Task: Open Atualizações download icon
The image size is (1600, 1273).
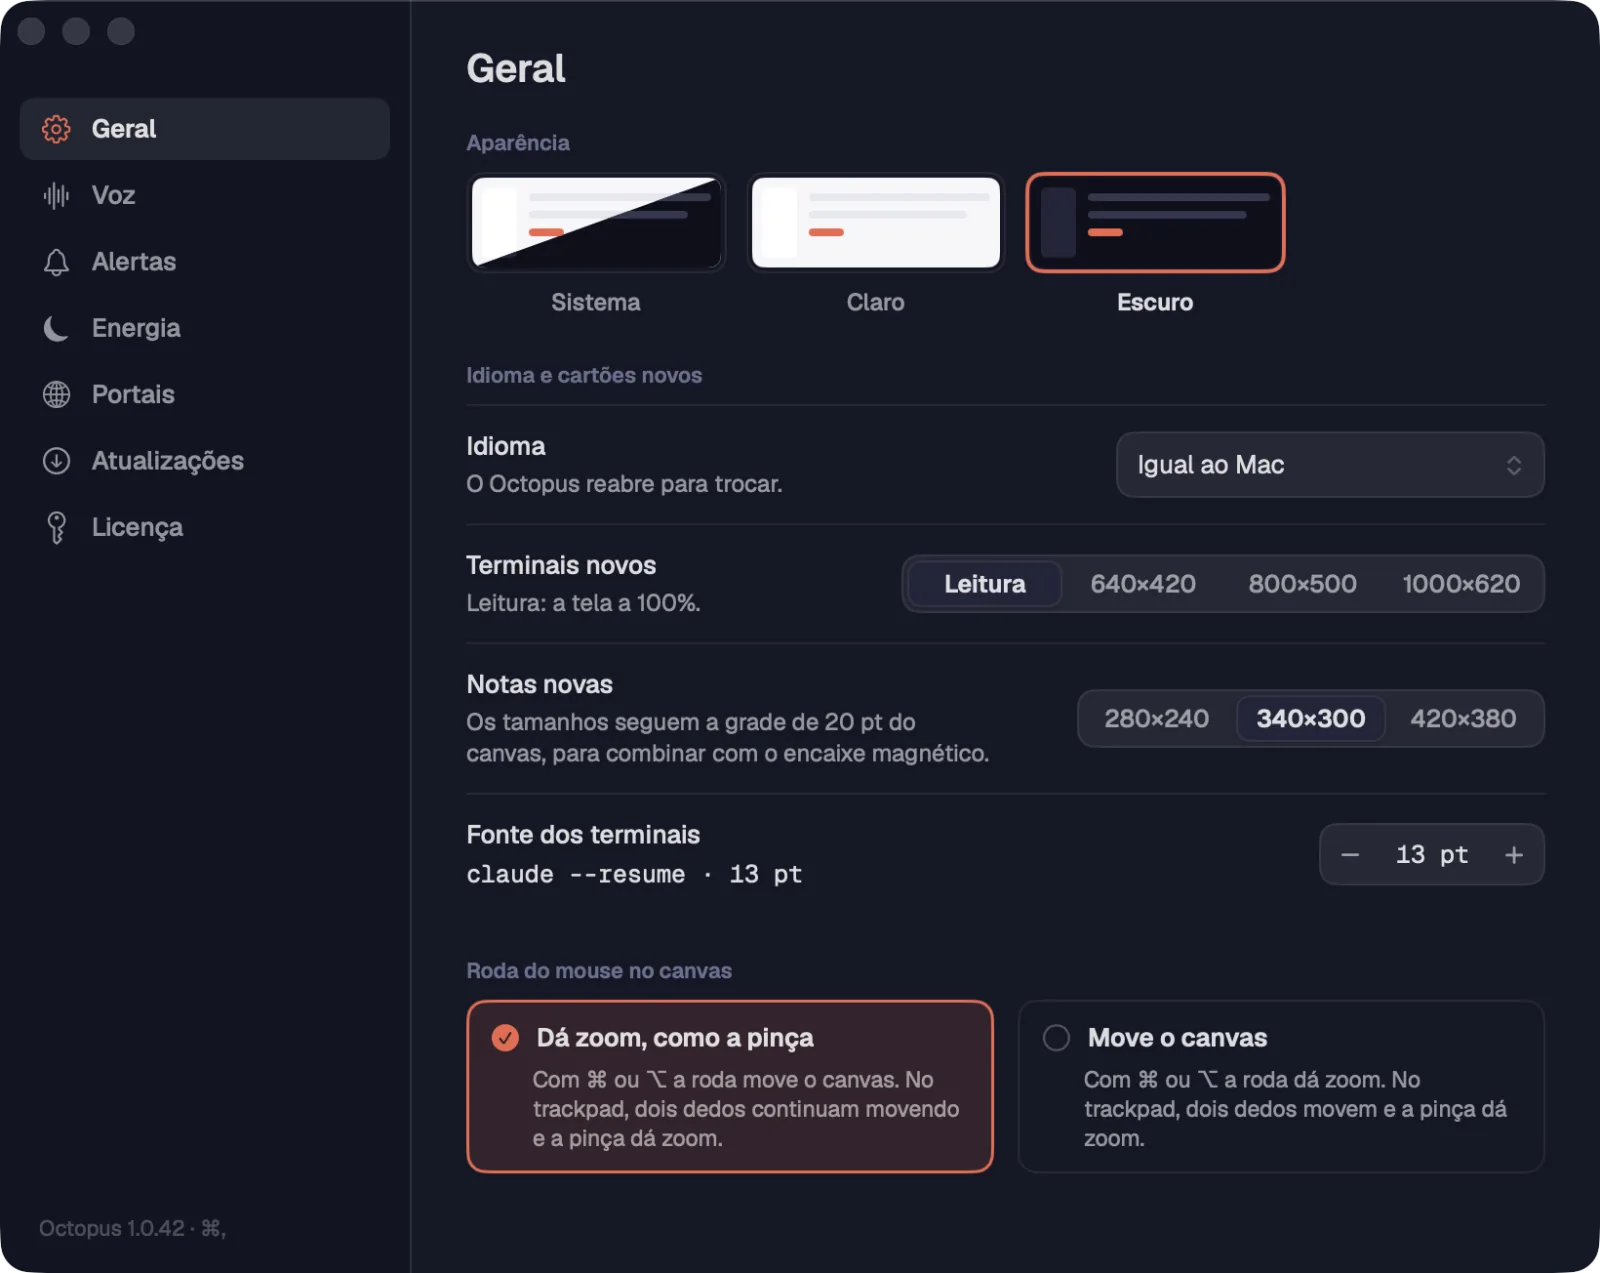Action: click(x=56, y=461)
